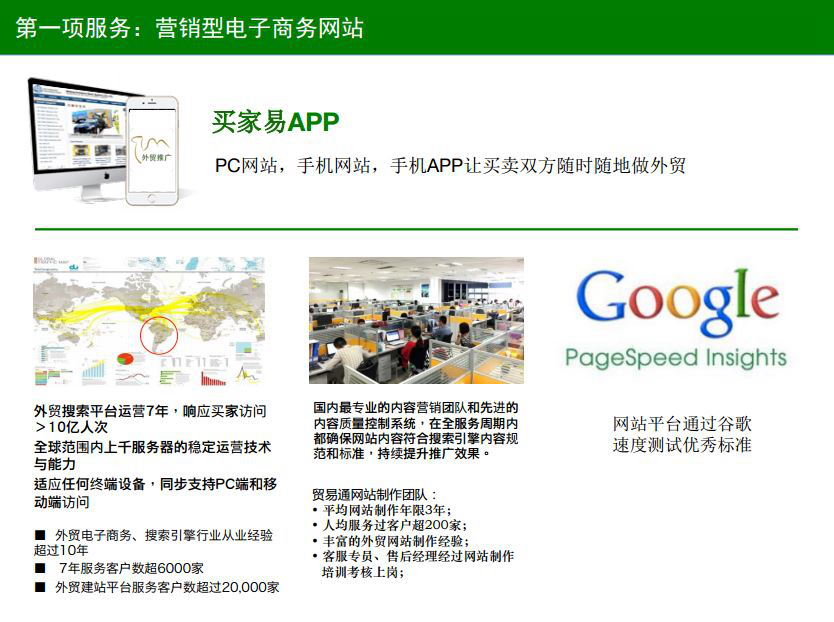
Task: Select text 培训考核上岗；
Action: (x=363, y=572)
